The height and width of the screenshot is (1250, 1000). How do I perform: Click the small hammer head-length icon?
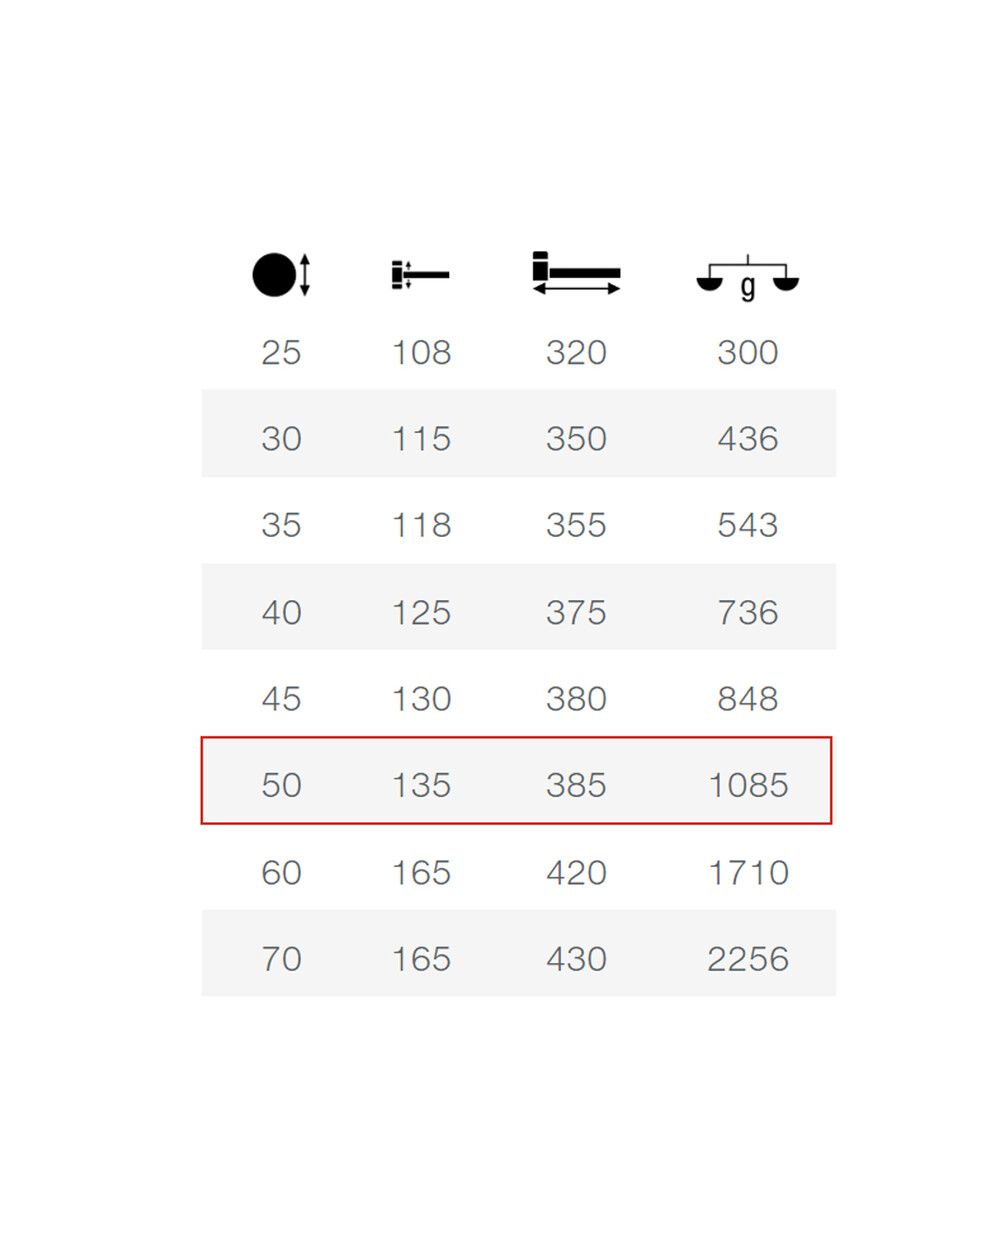[420, 275]
